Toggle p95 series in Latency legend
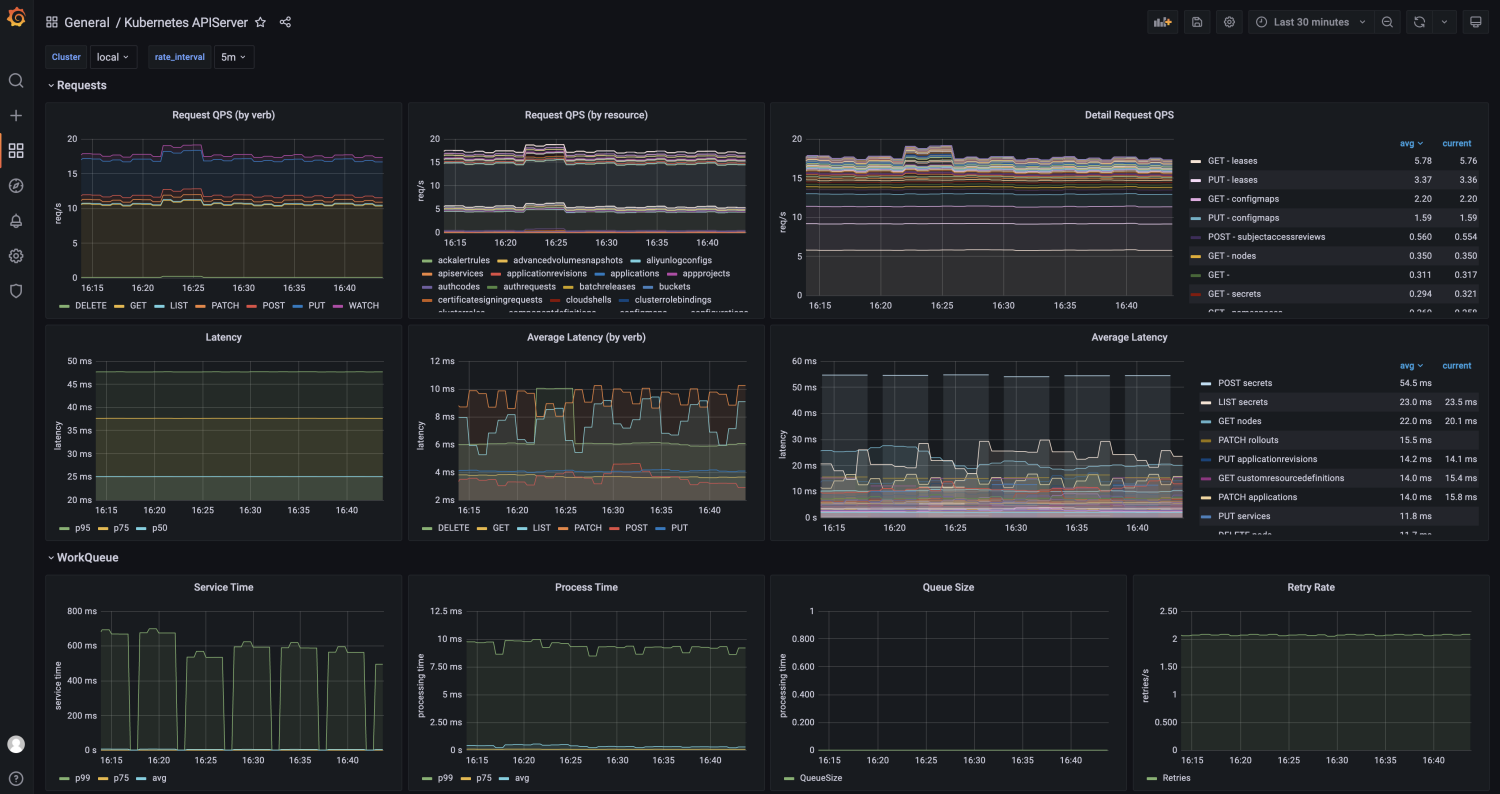The height and width of the screenshot is (794, 1500). point(81,528)
